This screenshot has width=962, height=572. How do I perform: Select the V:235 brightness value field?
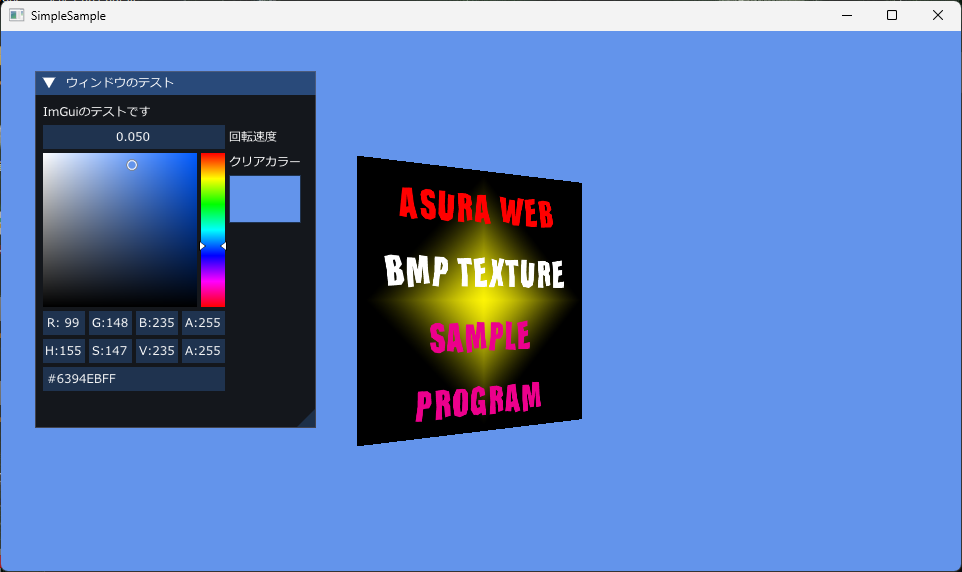[157, 351]
